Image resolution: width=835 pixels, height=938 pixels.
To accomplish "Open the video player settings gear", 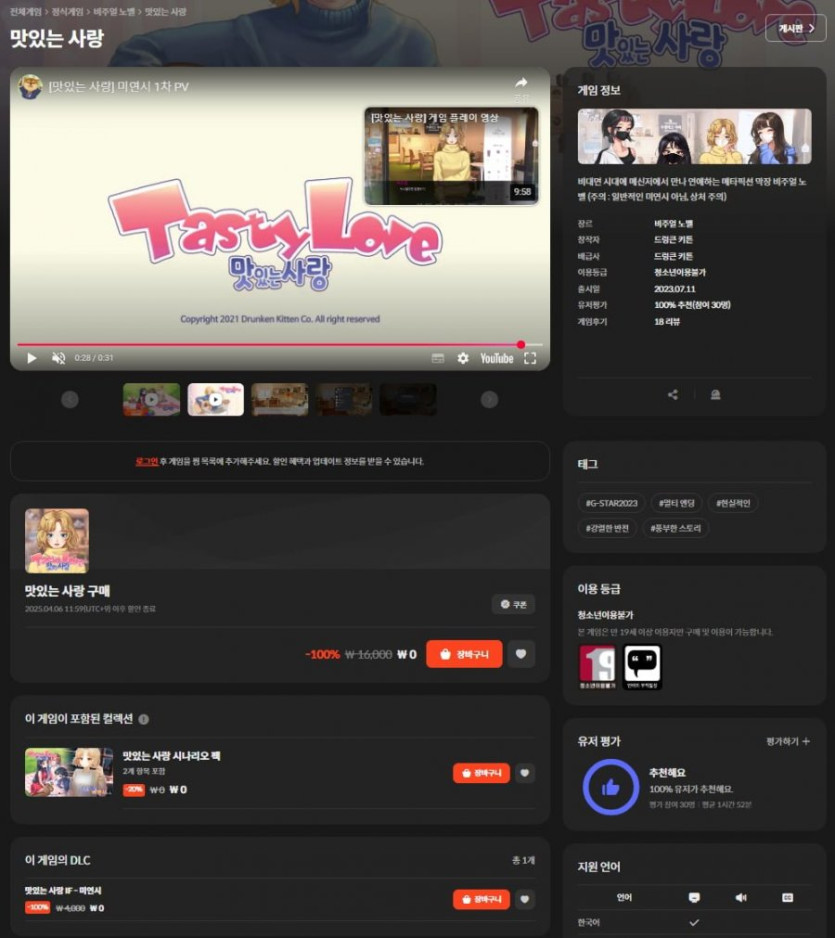I will pos(462,357).
